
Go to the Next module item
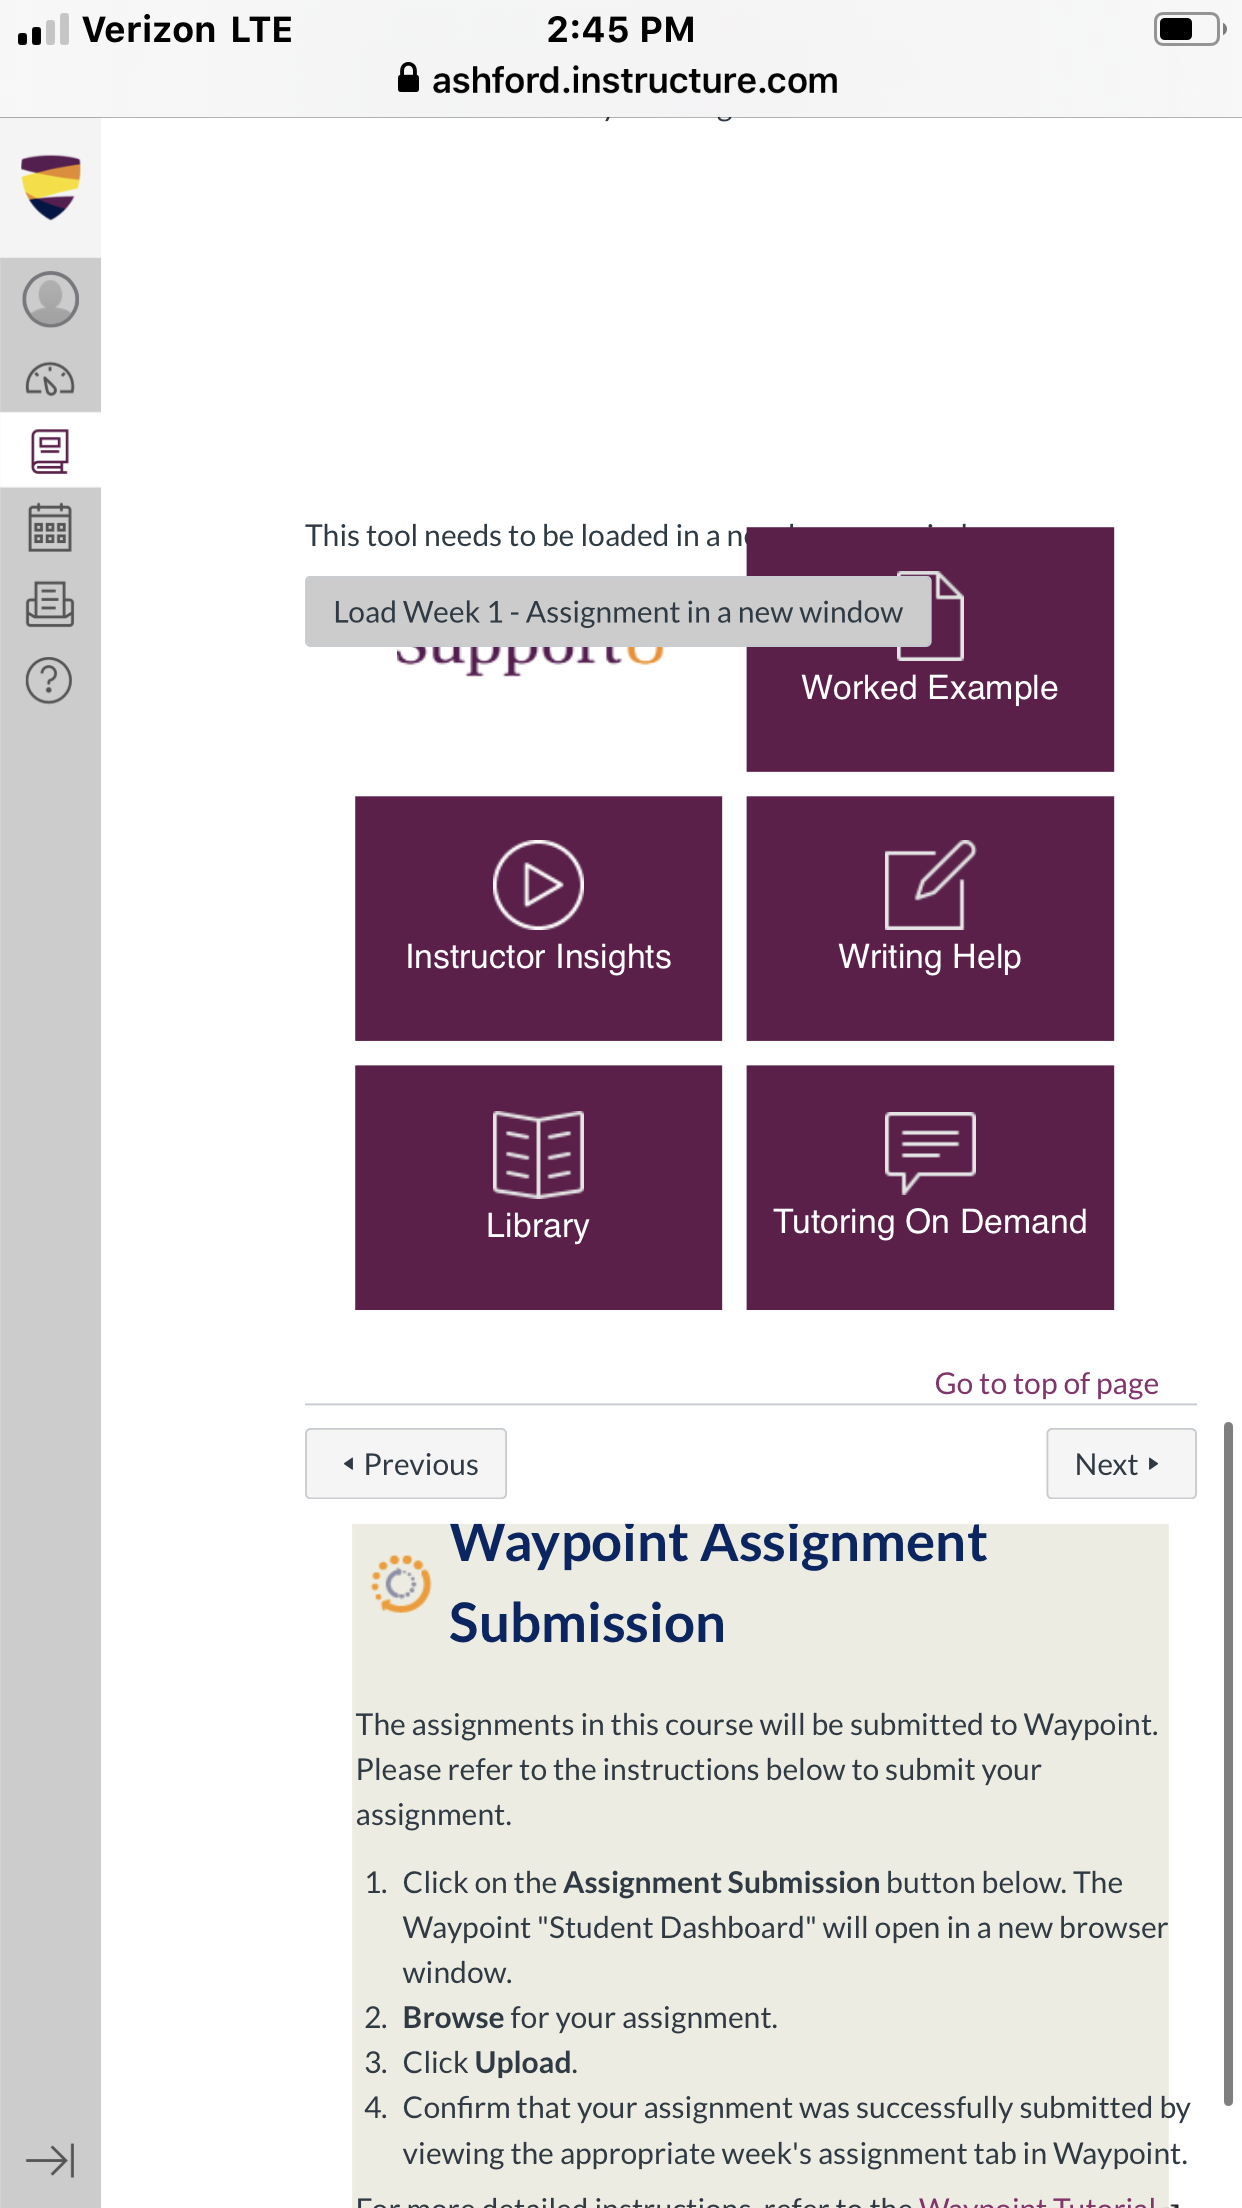(x=1121, y=1464)
